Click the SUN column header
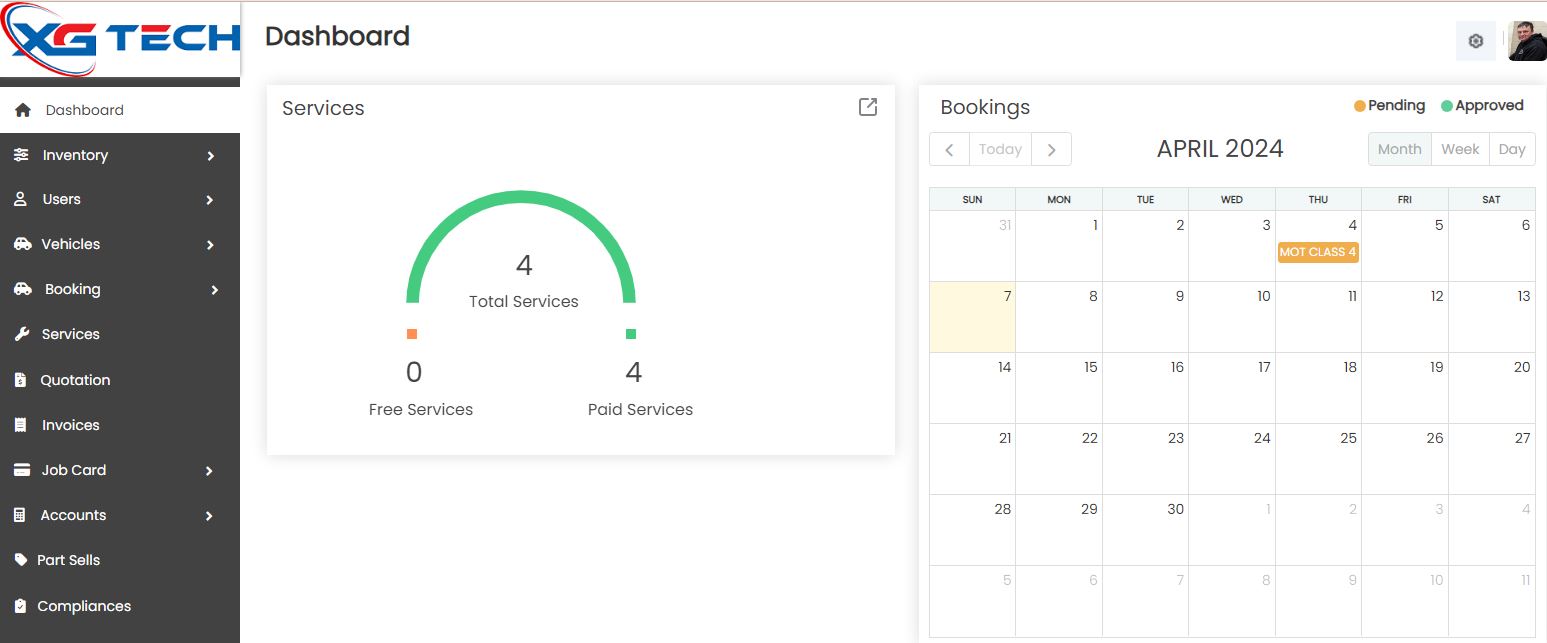The width and height of the screenshot is (1547, 643). point(972,199)
